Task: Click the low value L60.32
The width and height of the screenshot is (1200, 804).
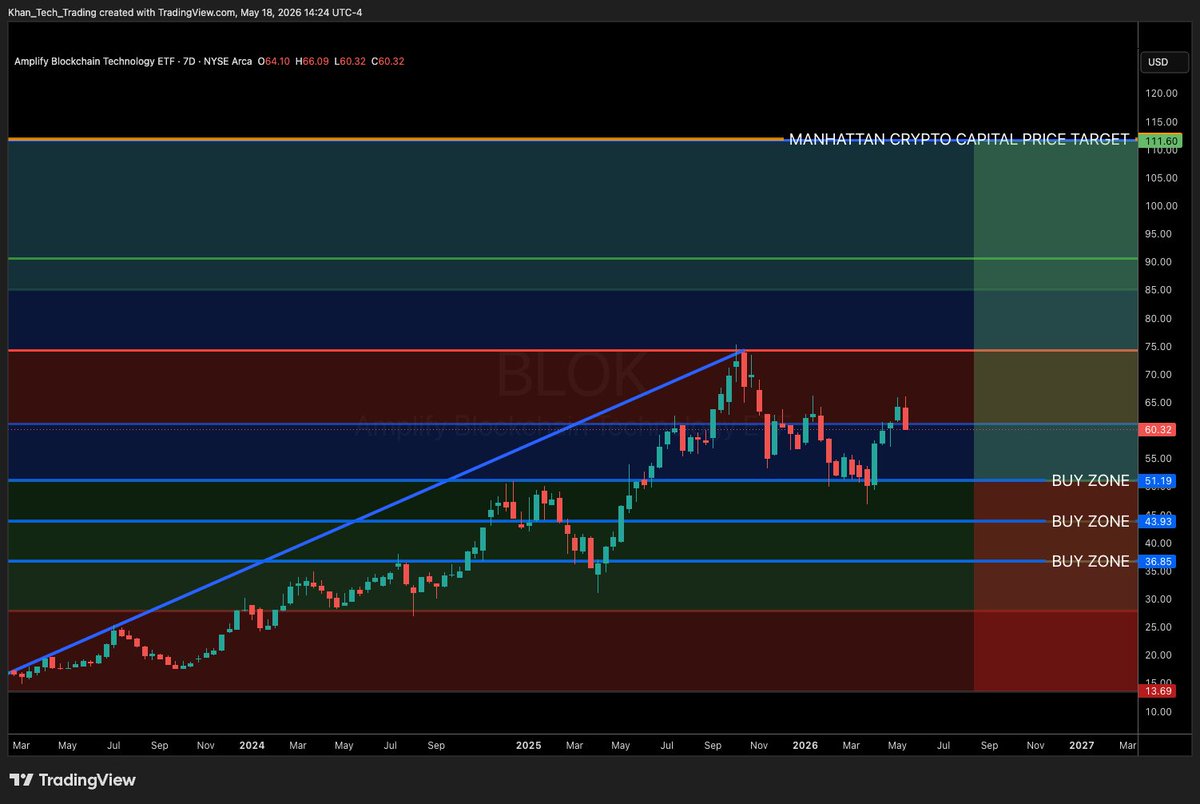Action: 349,61
